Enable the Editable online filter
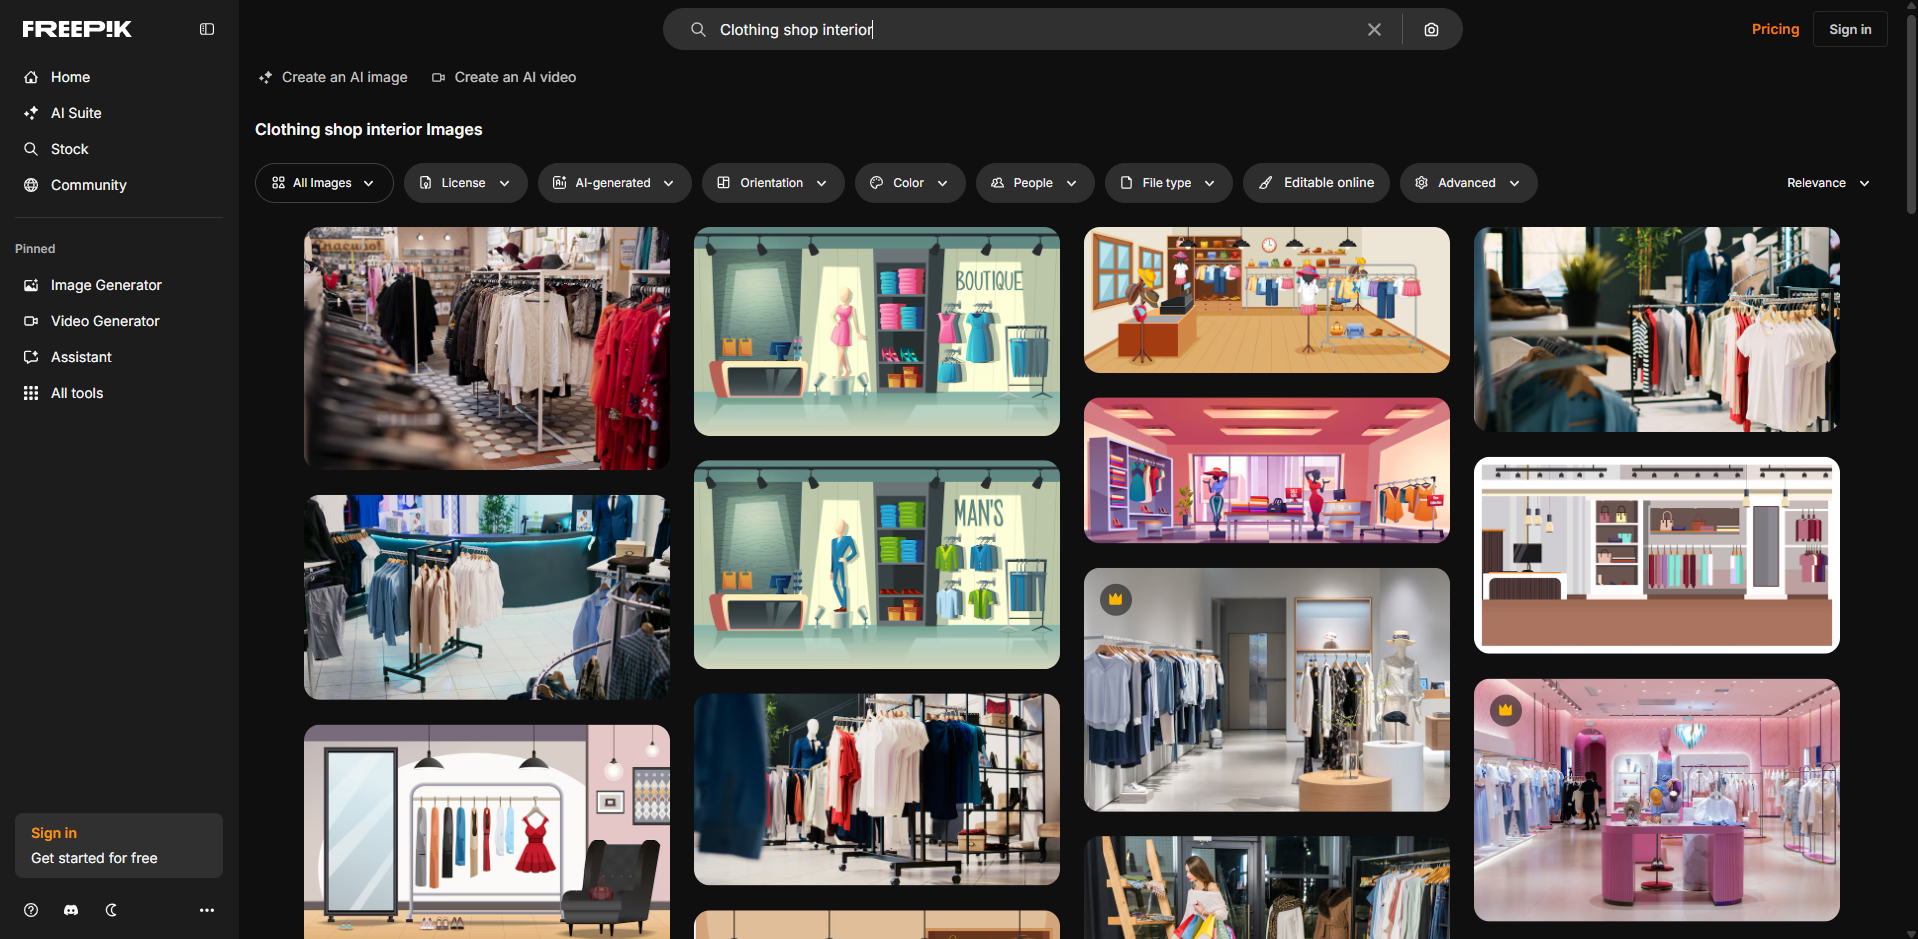This screenshot has height=939, width=1918. (1316, 183)
